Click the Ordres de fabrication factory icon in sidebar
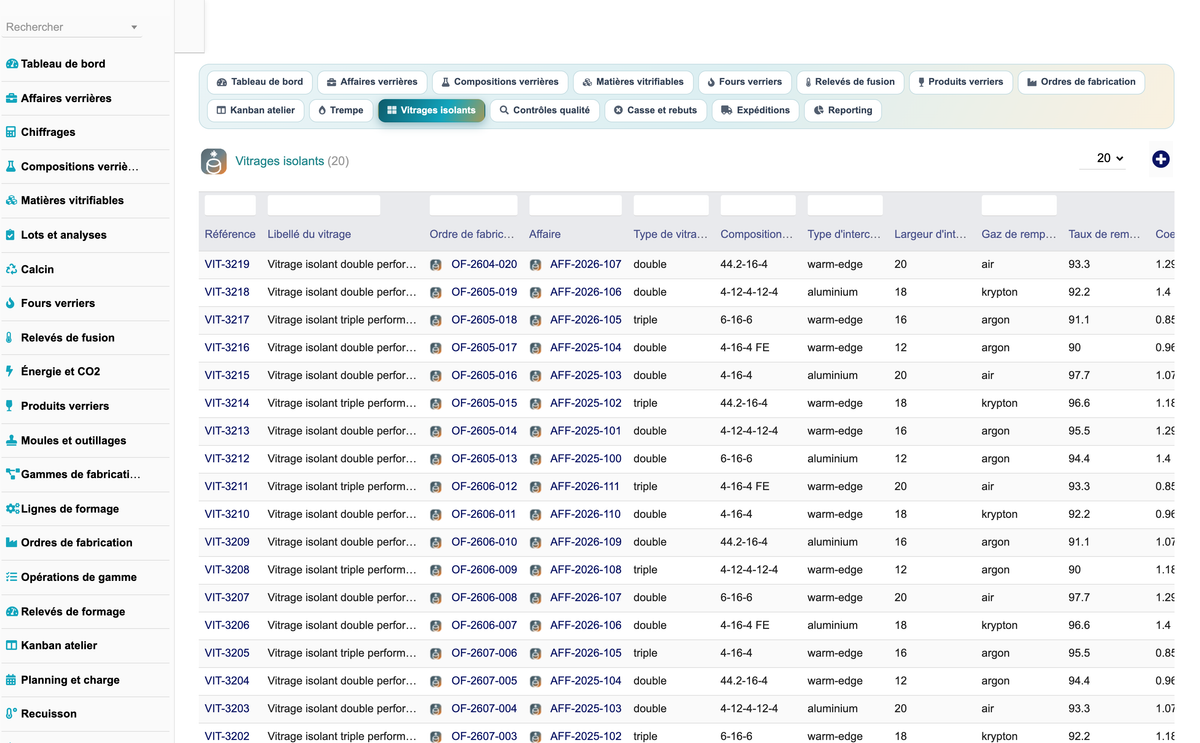1200x743 pixels. tap(12, 543)
